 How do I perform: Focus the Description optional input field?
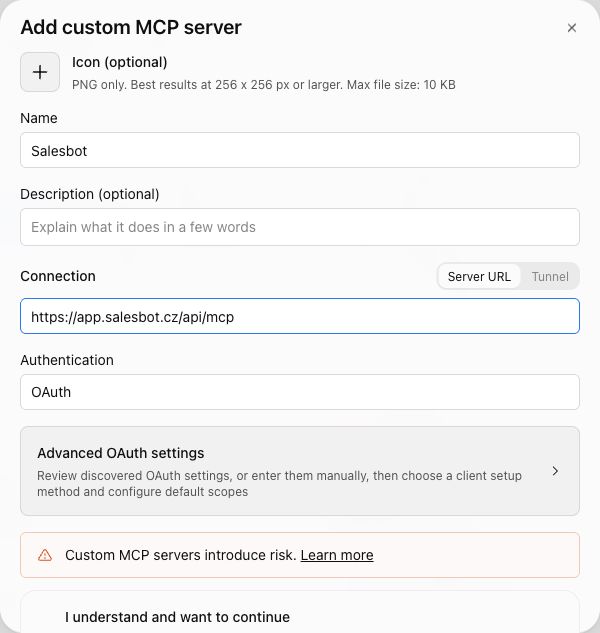(300, 227)
